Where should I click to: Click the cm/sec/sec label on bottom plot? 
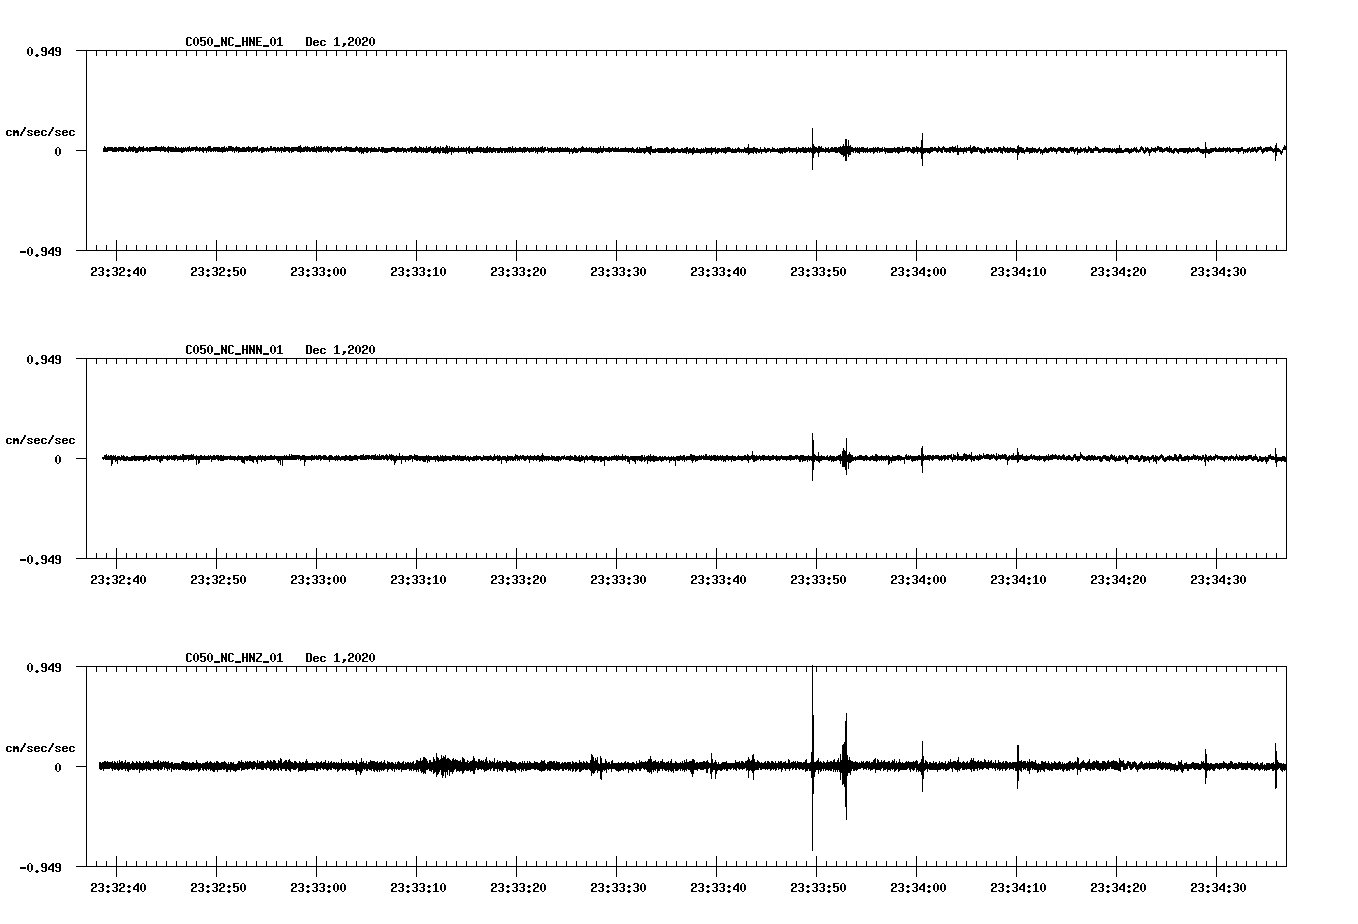(41, 747)
